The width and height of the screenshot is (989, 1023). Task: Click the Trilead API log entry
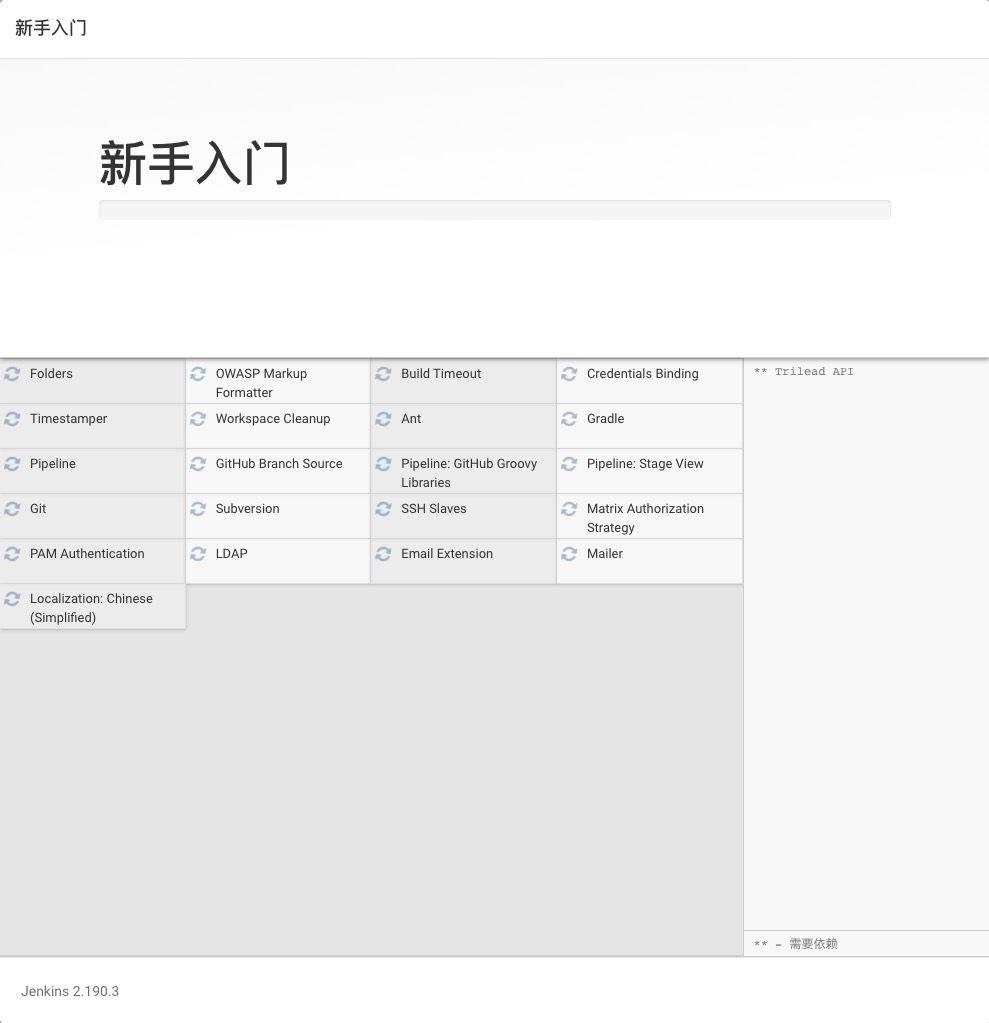pyautogui.click(x=803, y=372)
